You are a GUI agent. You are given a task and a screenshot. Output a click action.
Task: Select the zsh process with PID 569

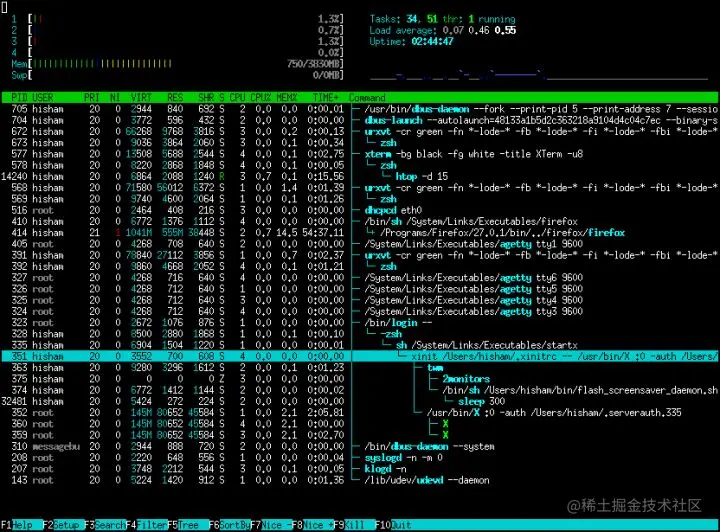coord(360,199)
